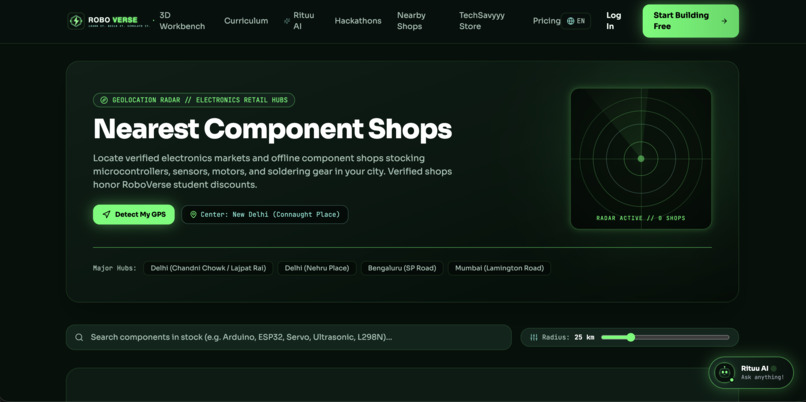
Task: Click the sliders icon next to Radius
Action: click(534, 338)
